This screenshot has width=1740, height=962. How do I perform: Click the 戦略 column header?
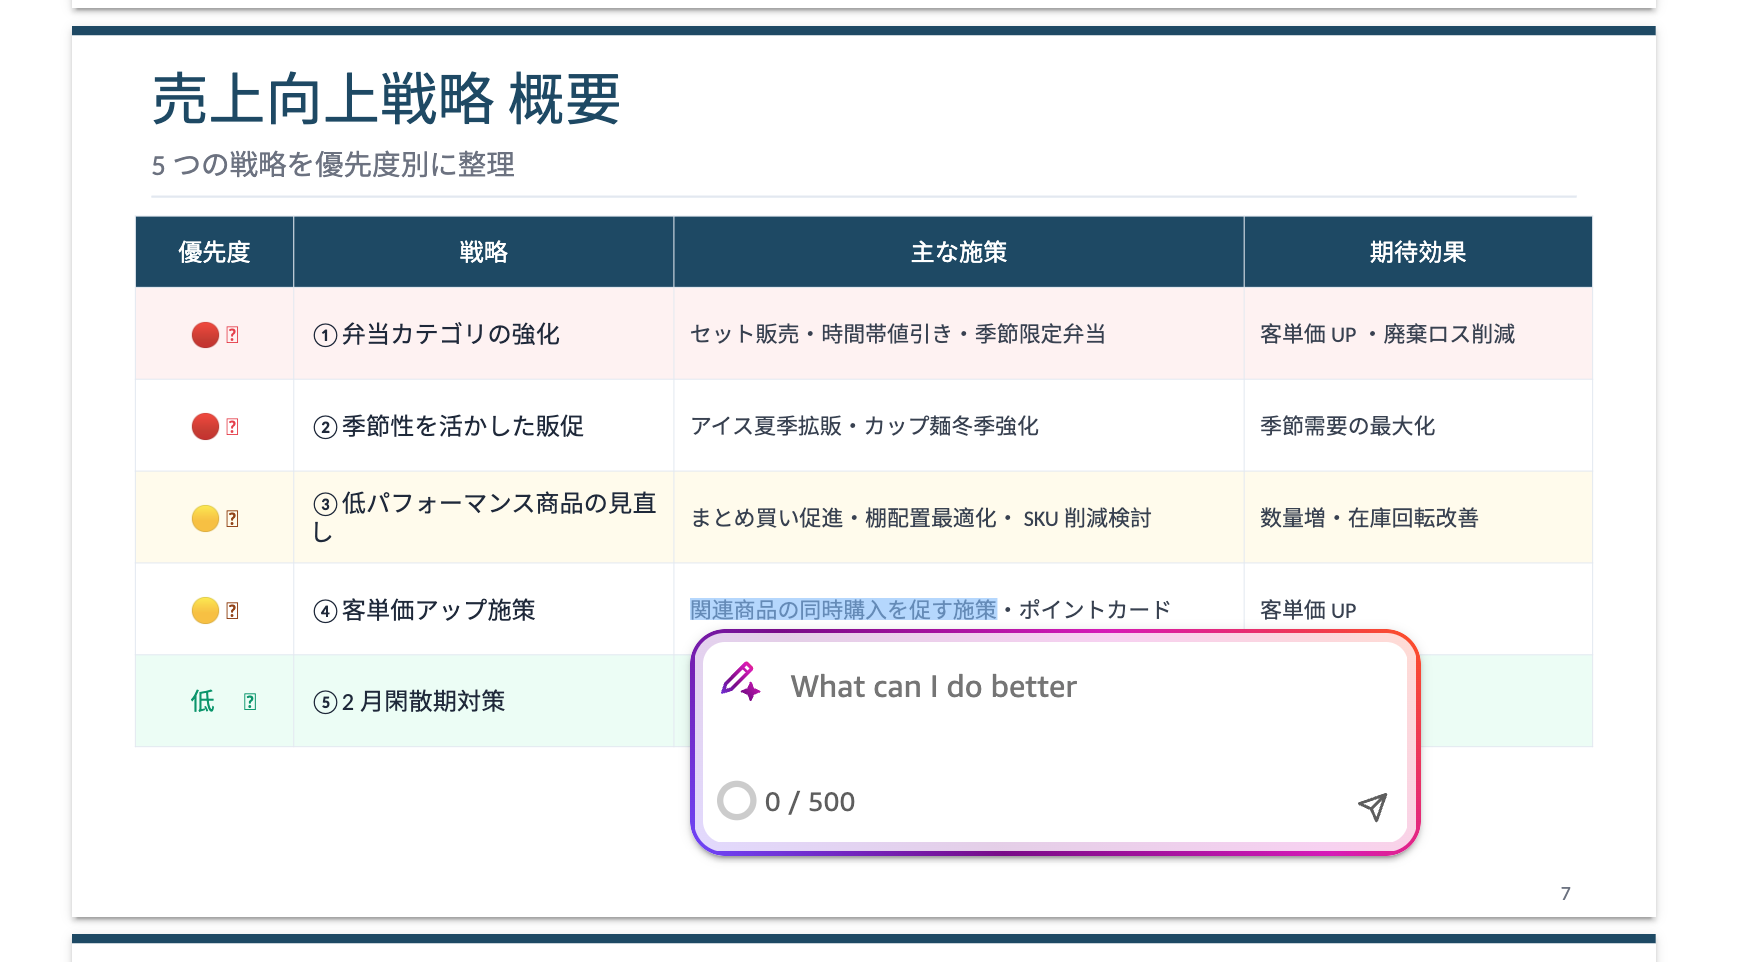(x=484, y=252)
